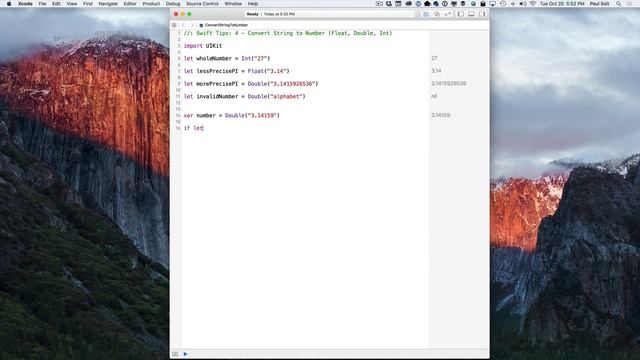The image size is (640, 360).
Task: Open the Assistant editor
Action: tap(437, 14)
